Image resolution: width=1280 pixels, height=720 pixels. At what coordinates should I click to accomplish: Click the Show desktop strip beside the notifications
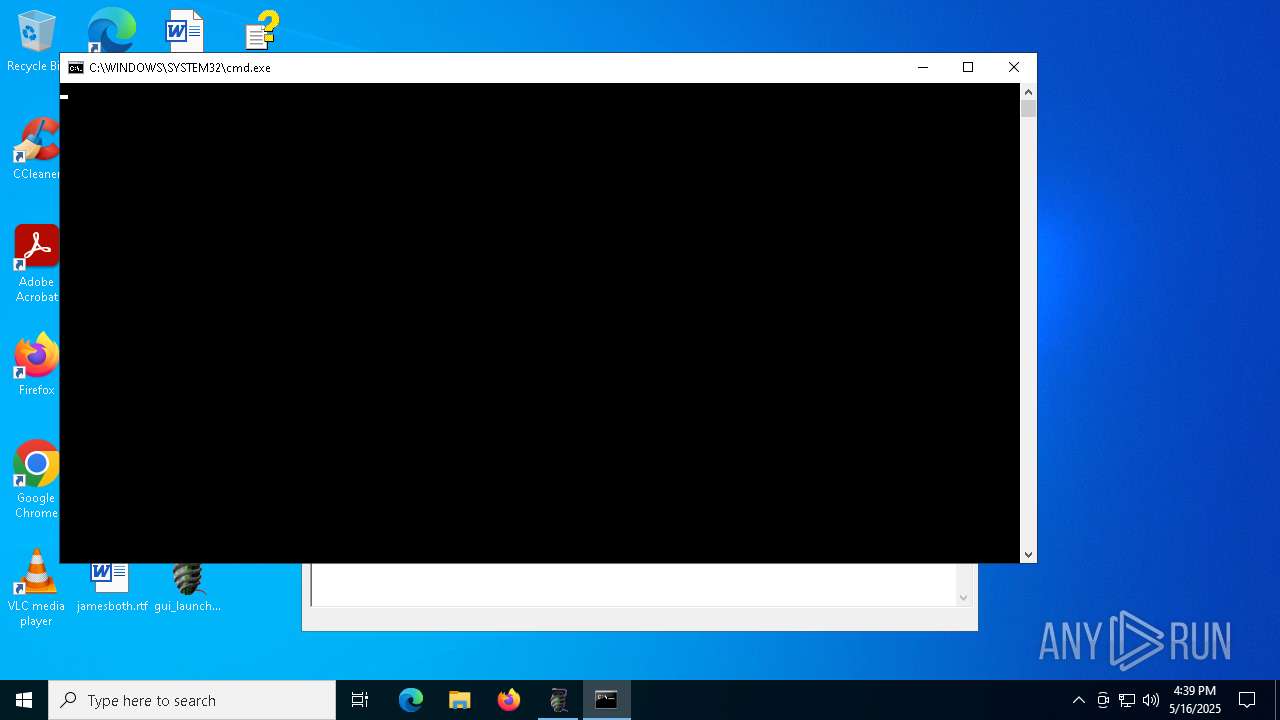(1277, 700)
